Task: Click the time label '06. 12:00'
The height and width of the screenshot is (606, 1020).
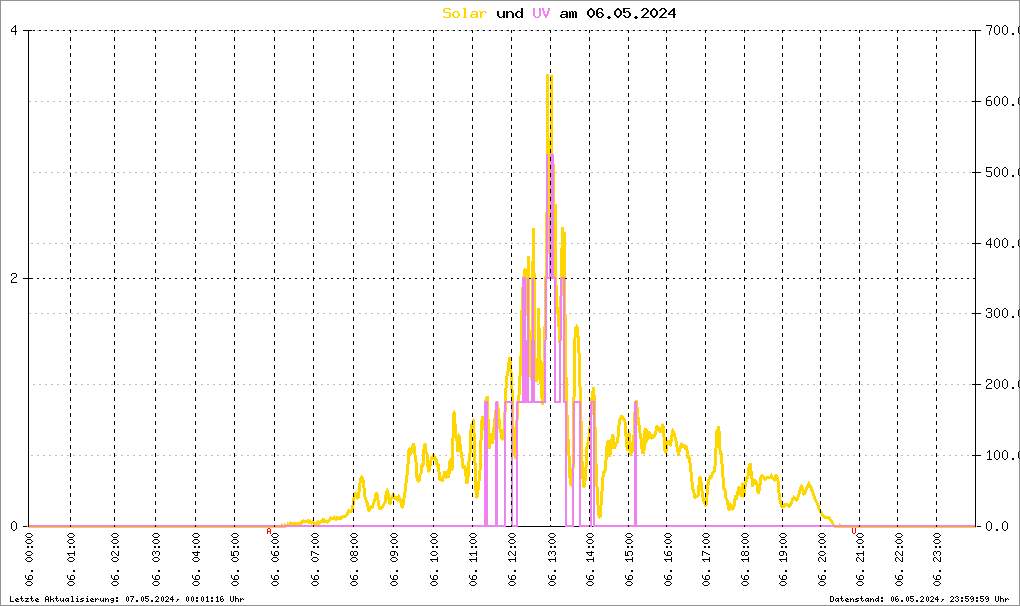Action: tap(512, 560)
